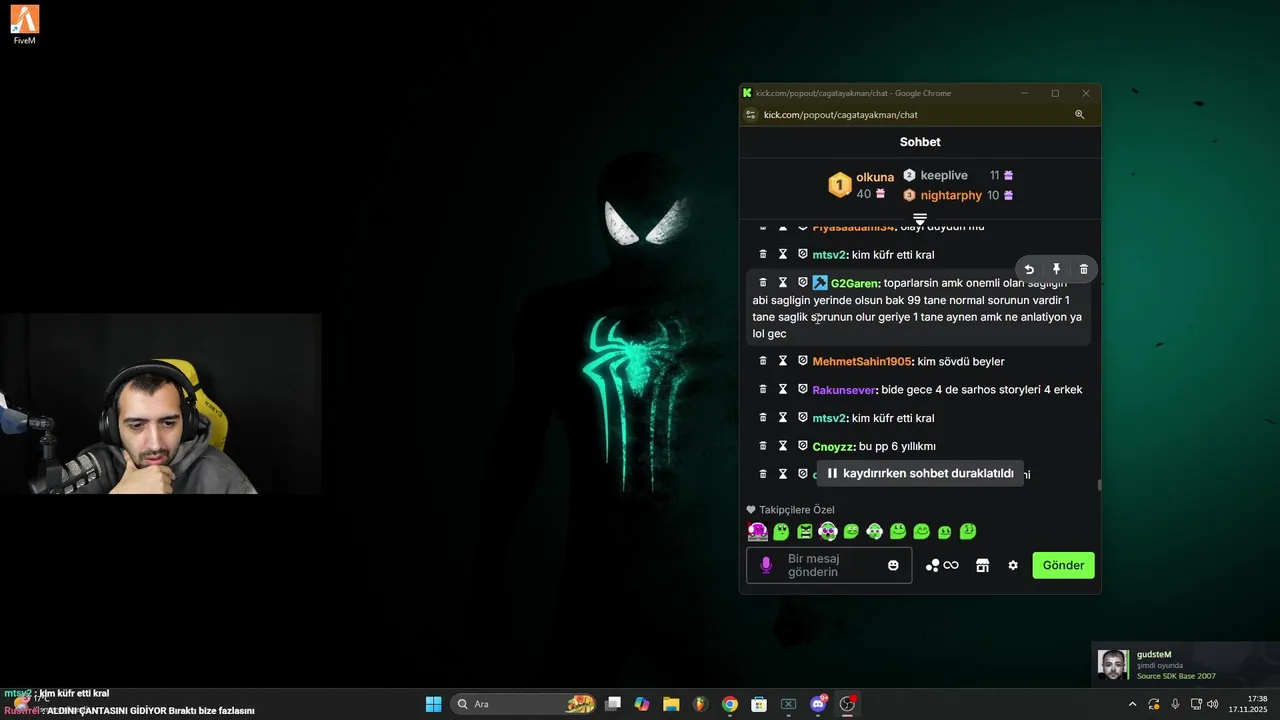Viewport: 1280px width, 720px height.
Task: Open the Windows Start menu
Action: (x=433, y=704)
